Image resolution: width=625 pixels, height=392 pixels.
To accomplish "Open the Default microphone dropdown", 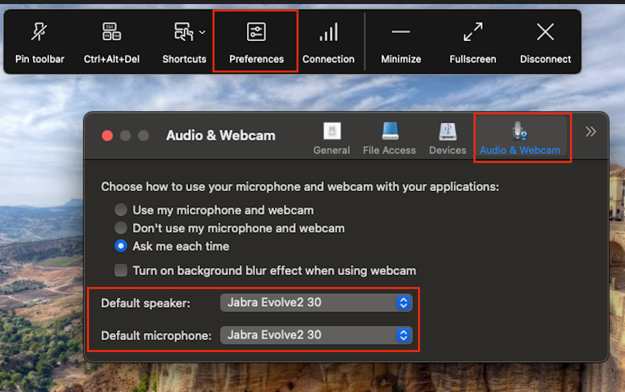I will tap(316, 335).
